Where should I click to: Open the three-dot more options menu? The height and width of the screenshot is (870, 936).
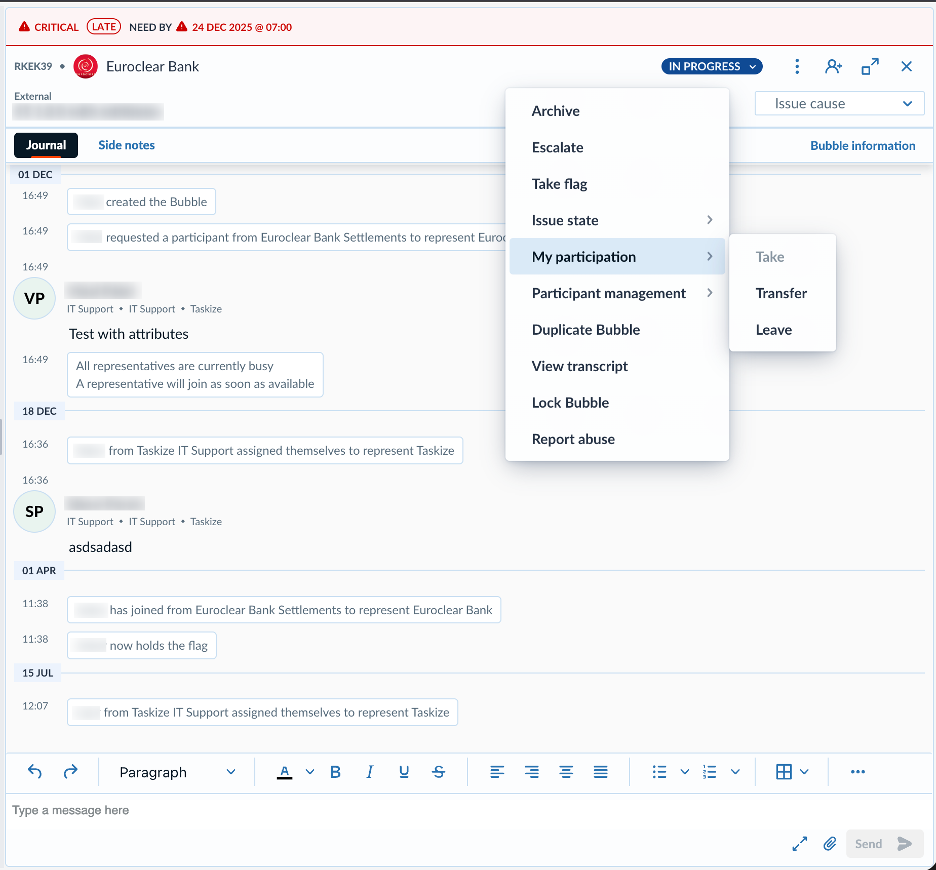tap(797, 66)
